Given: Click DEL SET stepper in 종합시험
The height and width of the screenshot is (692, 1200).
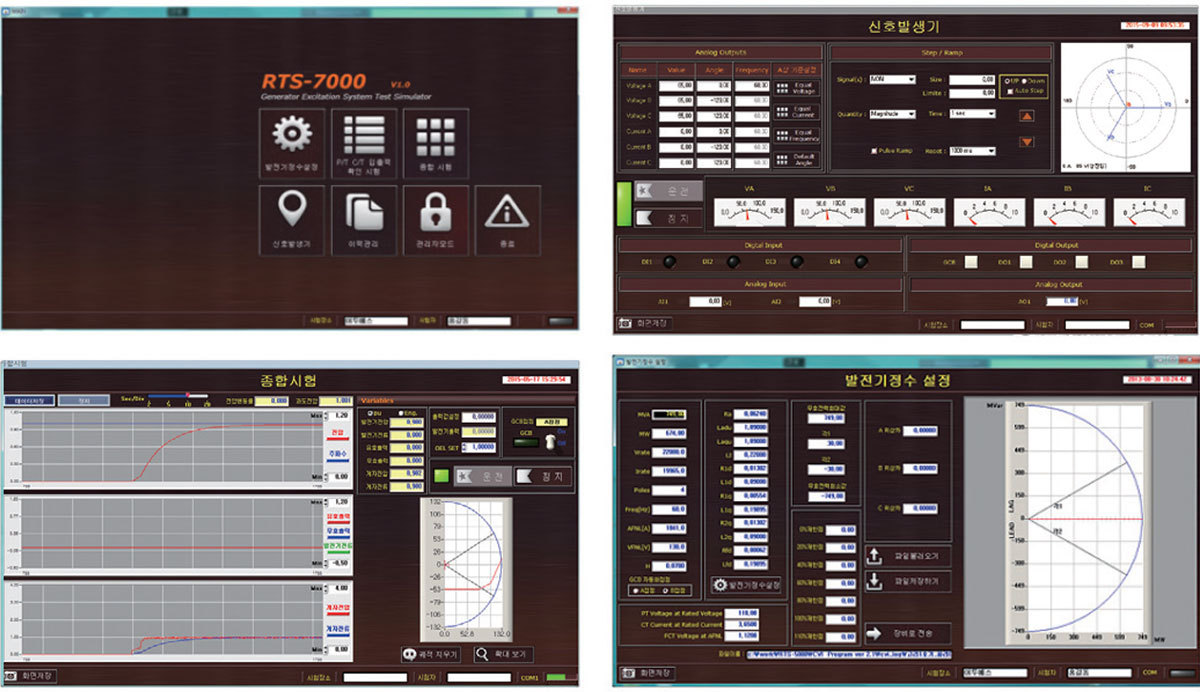Looking at the screenshot, I should pos(466,447).
